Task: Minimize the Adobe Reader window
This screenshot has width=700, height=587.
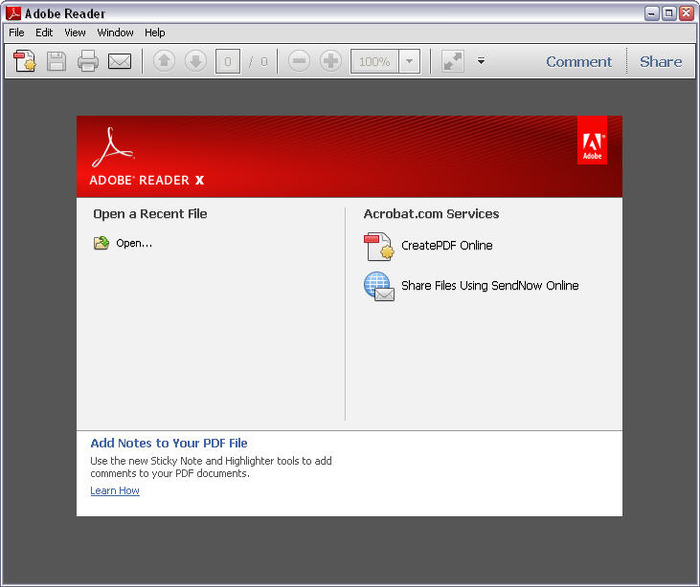Action: [652, 13]
